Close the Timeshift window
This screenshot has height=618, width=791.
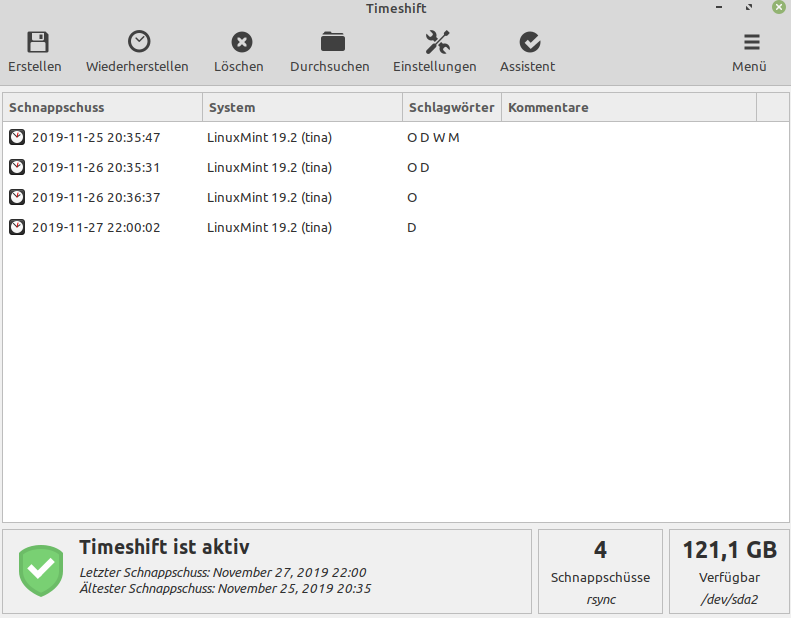tap(779, 7)
